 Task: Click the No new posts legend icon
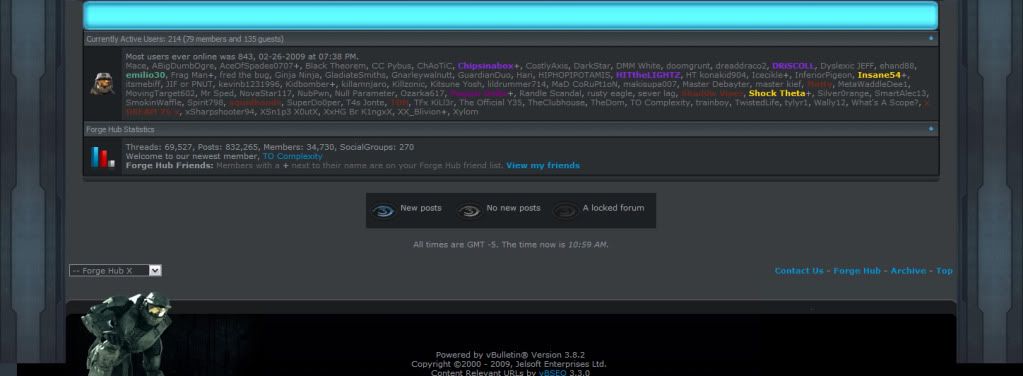pos(468,211)
